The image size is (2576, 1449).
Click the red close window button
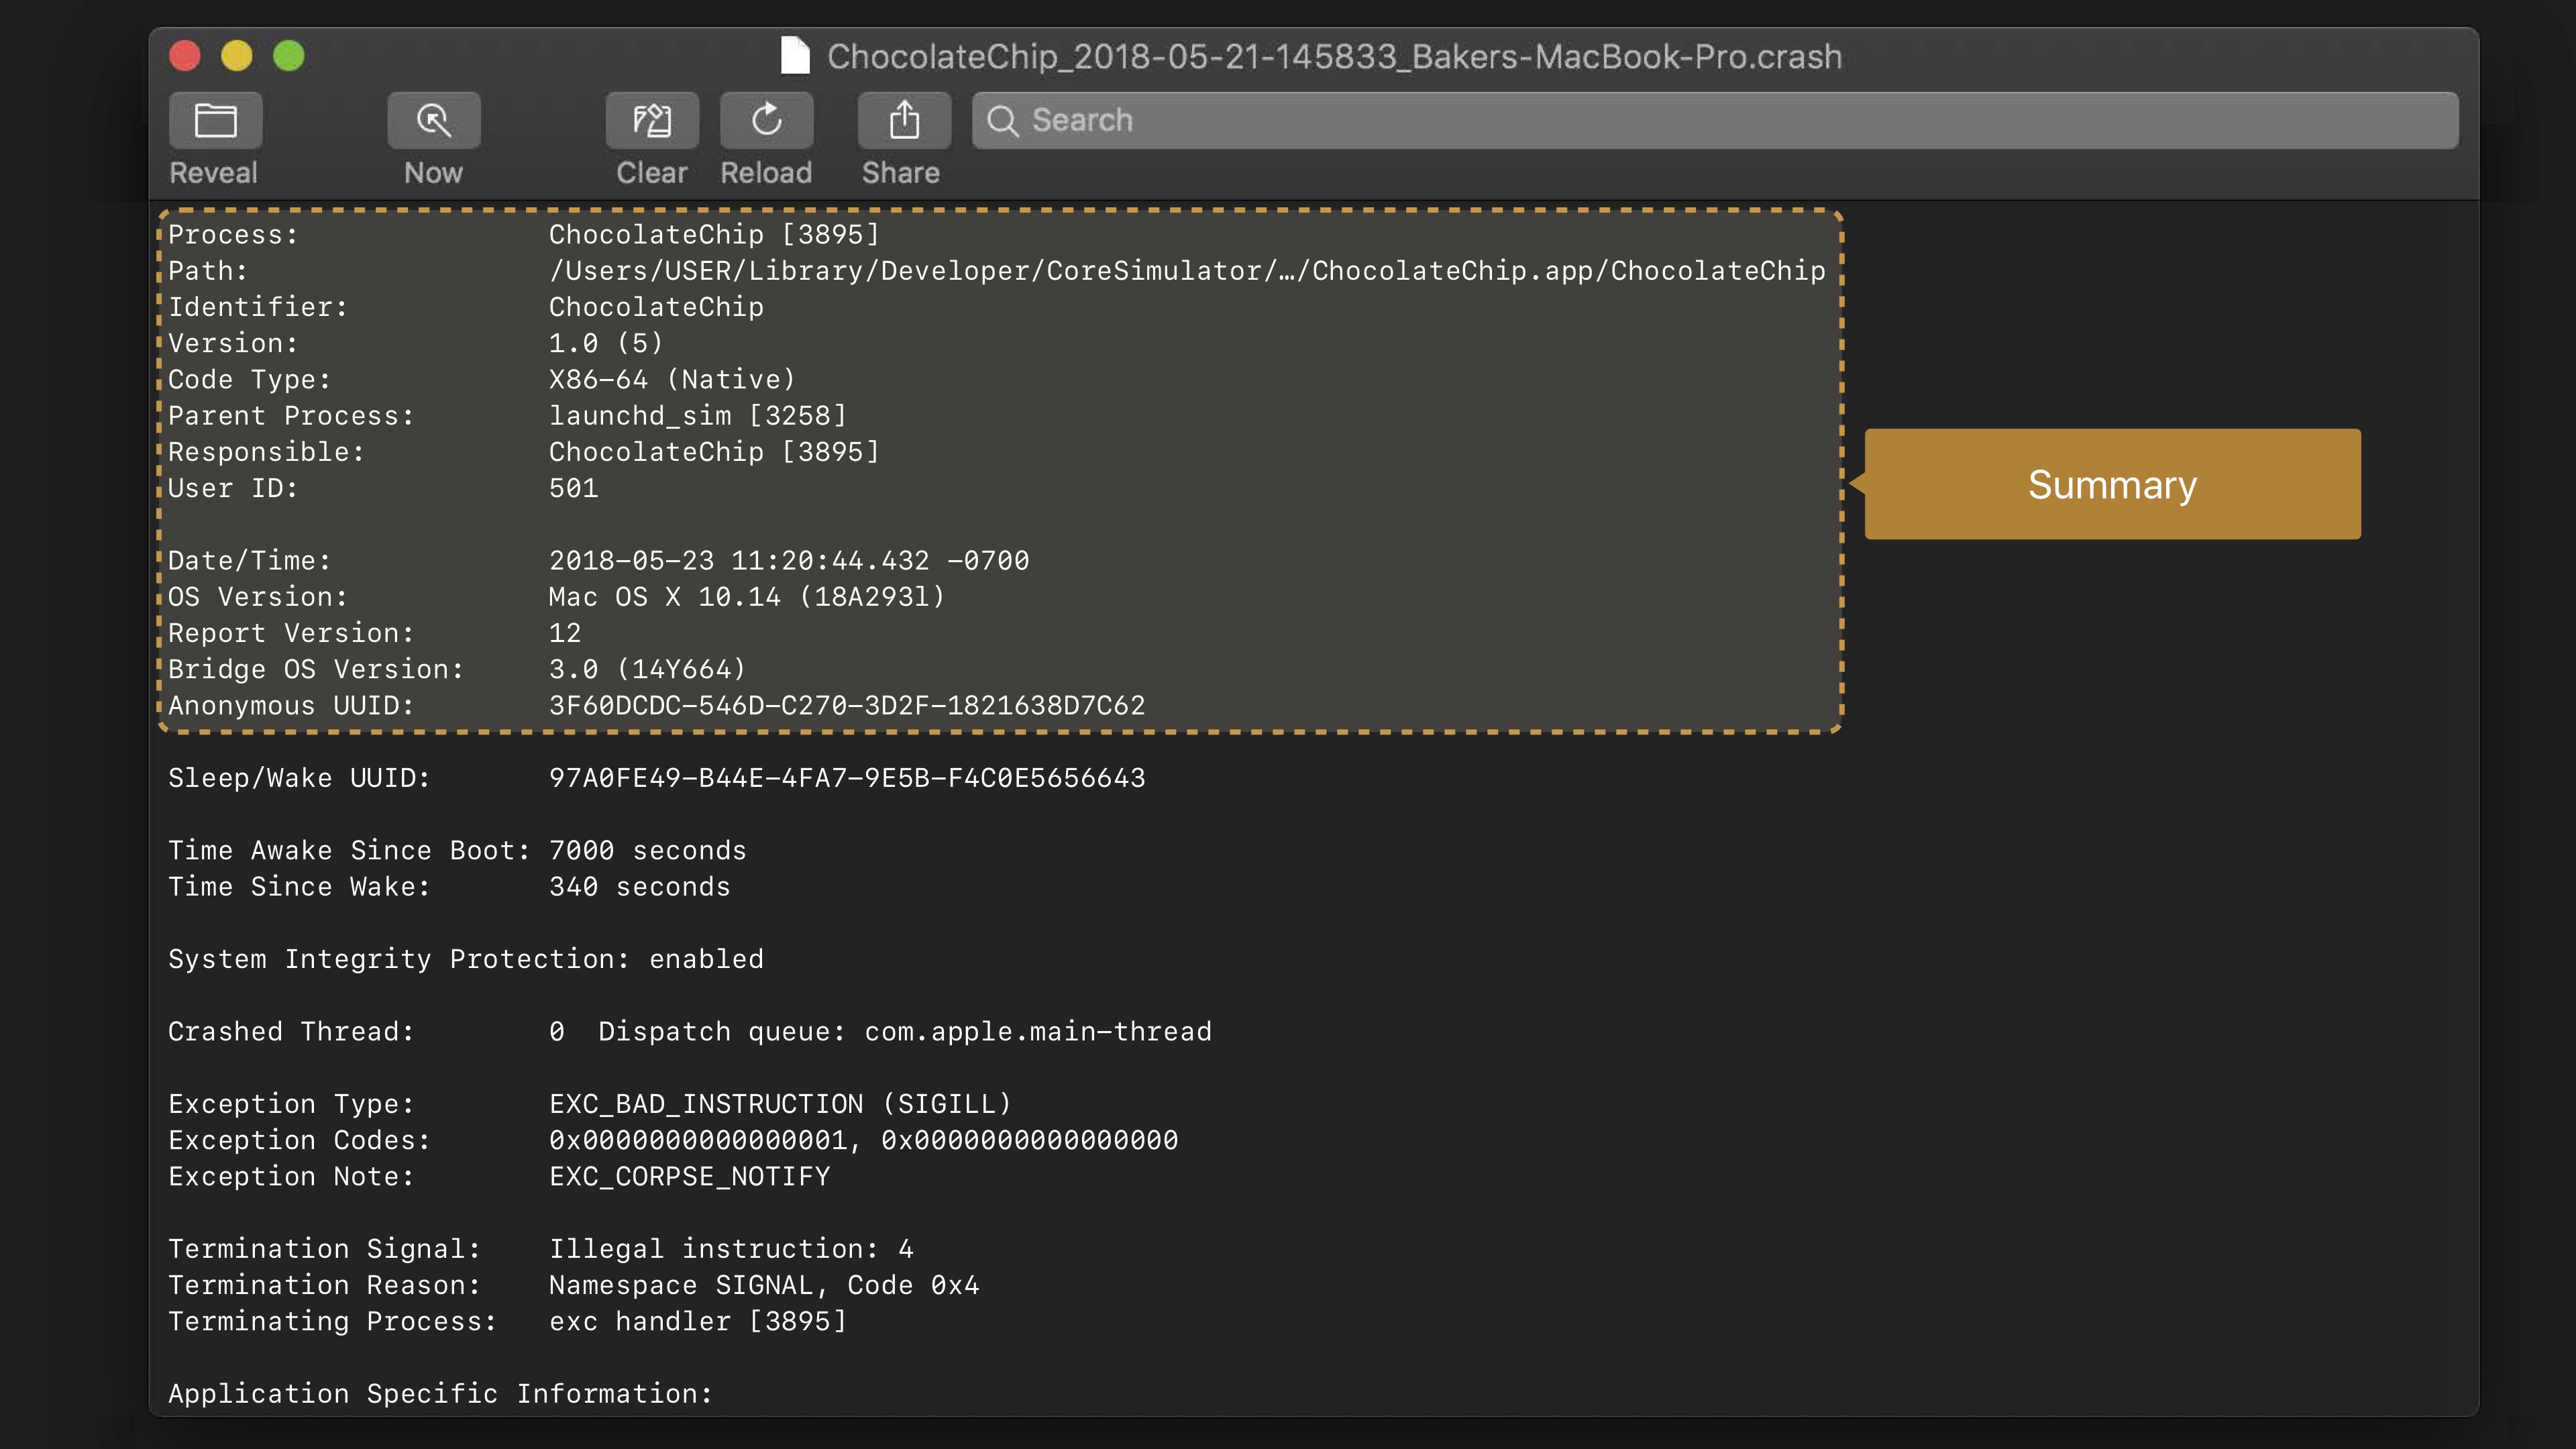[185, 56]
